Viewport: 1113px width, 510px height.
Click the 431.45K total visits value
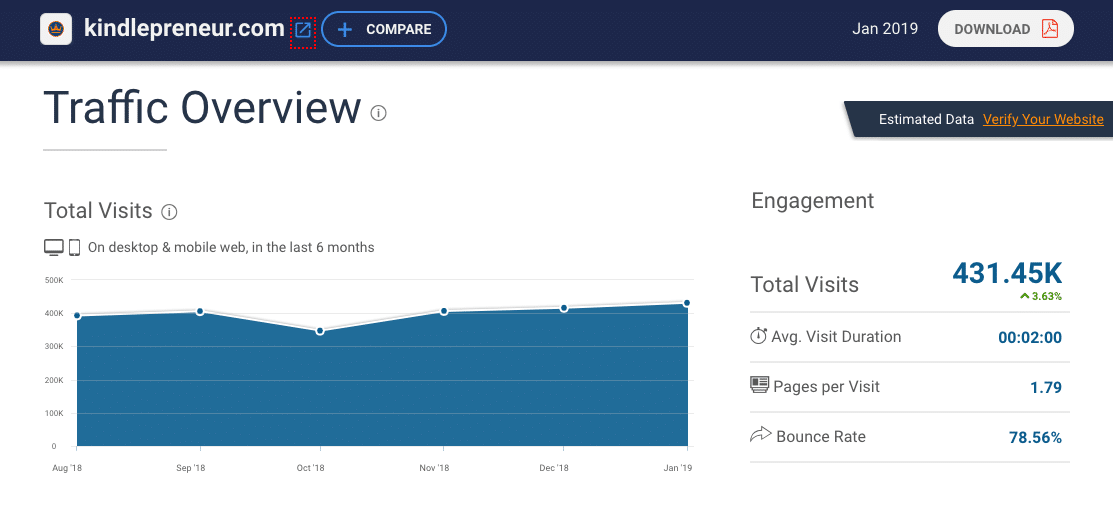pos(1006,272)
